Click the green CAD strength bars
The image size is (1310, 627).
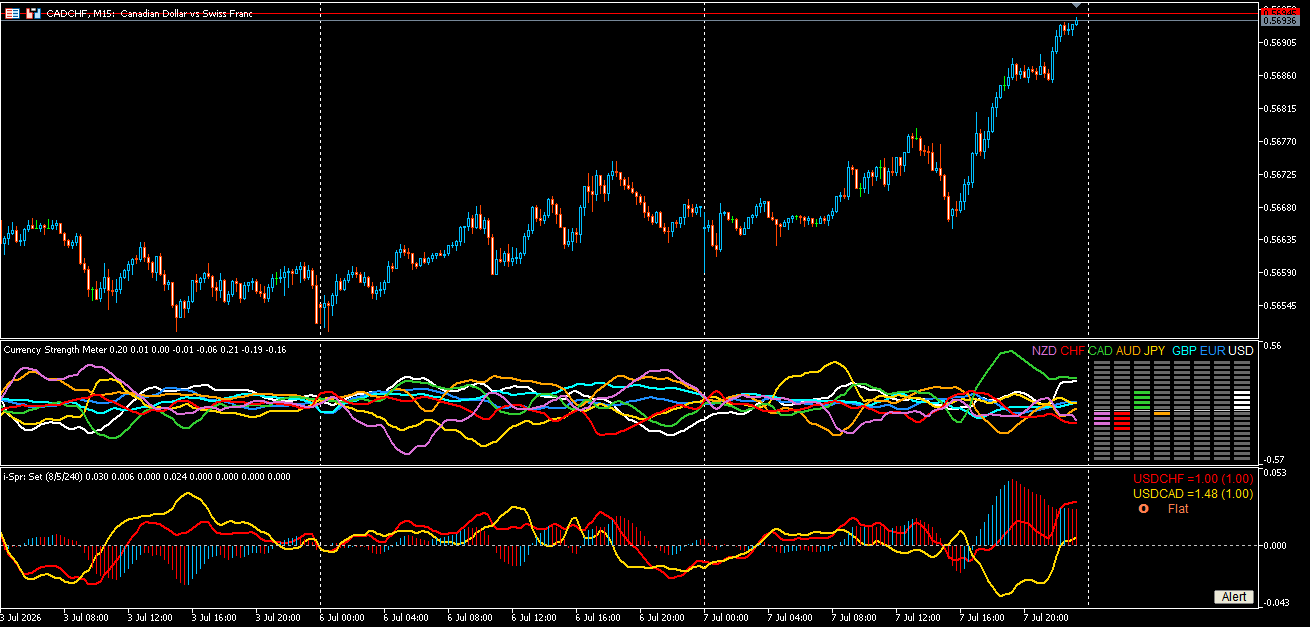[1141, 400]
